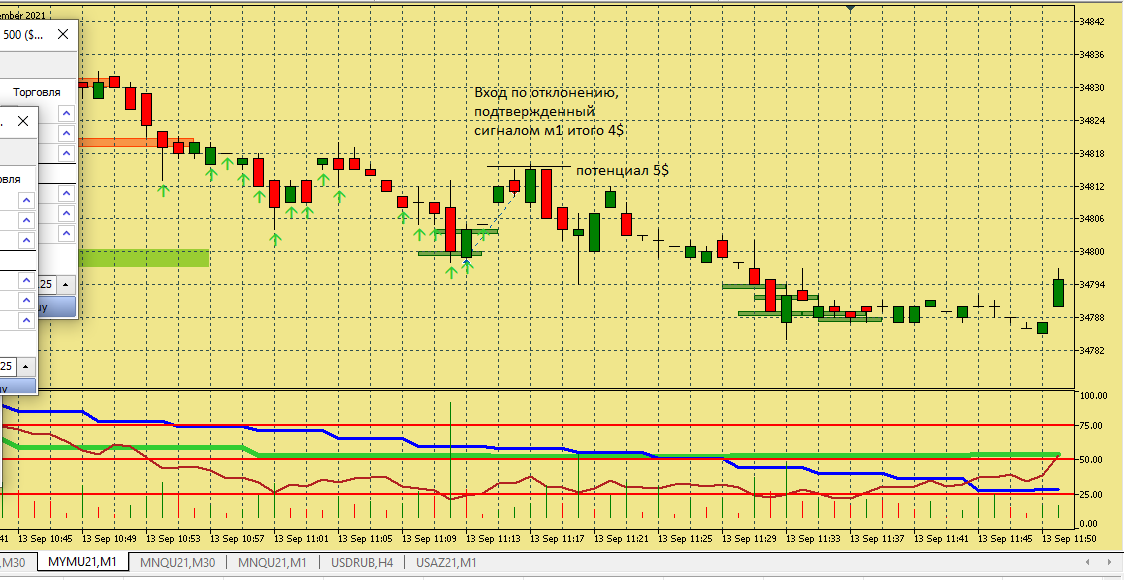Screen dimensions: 1124x580
Task: Switch to the USDRUB,H4 chart tab
Action: pos(360,563)
